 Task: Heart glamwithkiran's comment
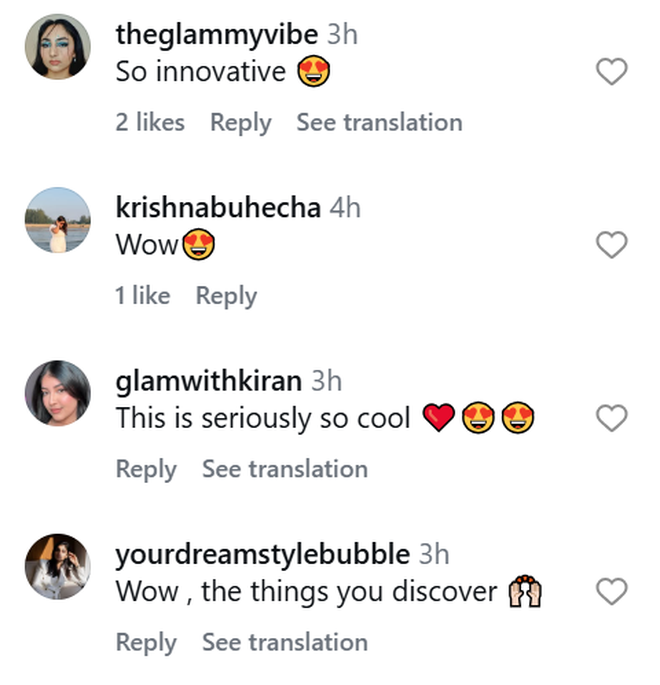click(611, 418)
